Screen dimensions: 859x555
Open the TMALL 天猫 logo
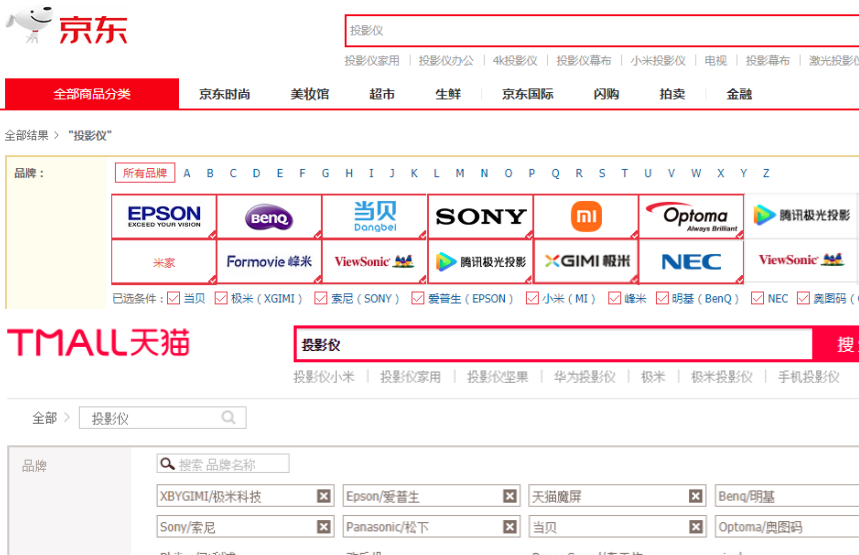[99, 343]
